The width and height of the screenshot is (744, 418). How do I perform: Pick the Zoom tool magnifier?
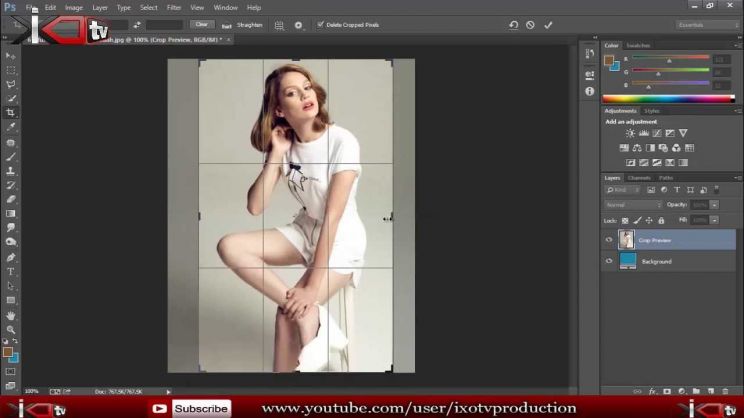click(11, 329)
